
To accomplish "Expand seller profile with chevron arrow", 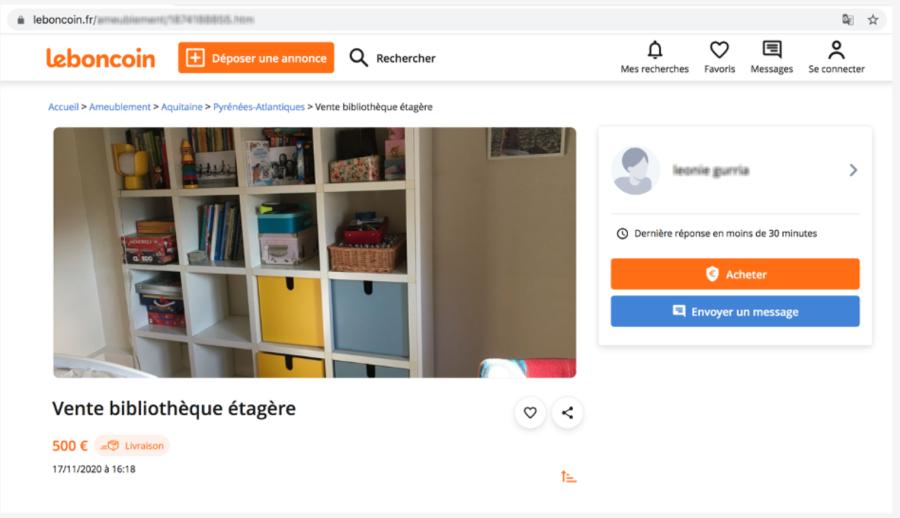I will tap(853, 170).
